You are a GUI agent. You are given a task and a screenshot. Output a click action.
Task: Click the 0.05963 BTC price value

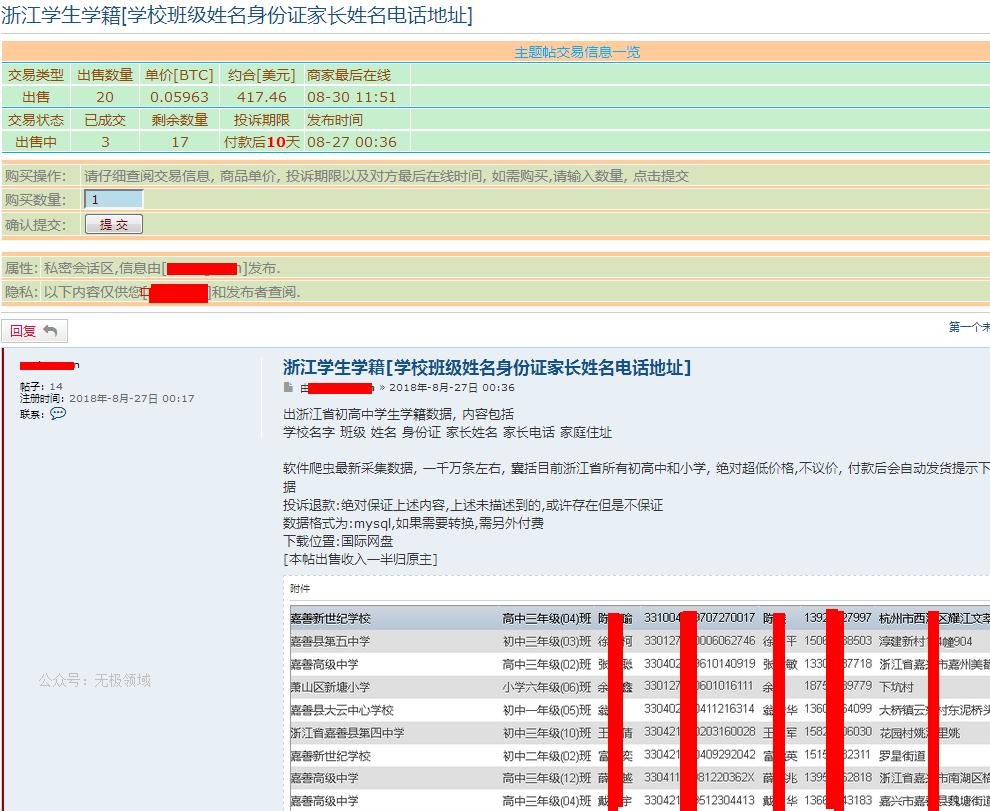(179, 97)
